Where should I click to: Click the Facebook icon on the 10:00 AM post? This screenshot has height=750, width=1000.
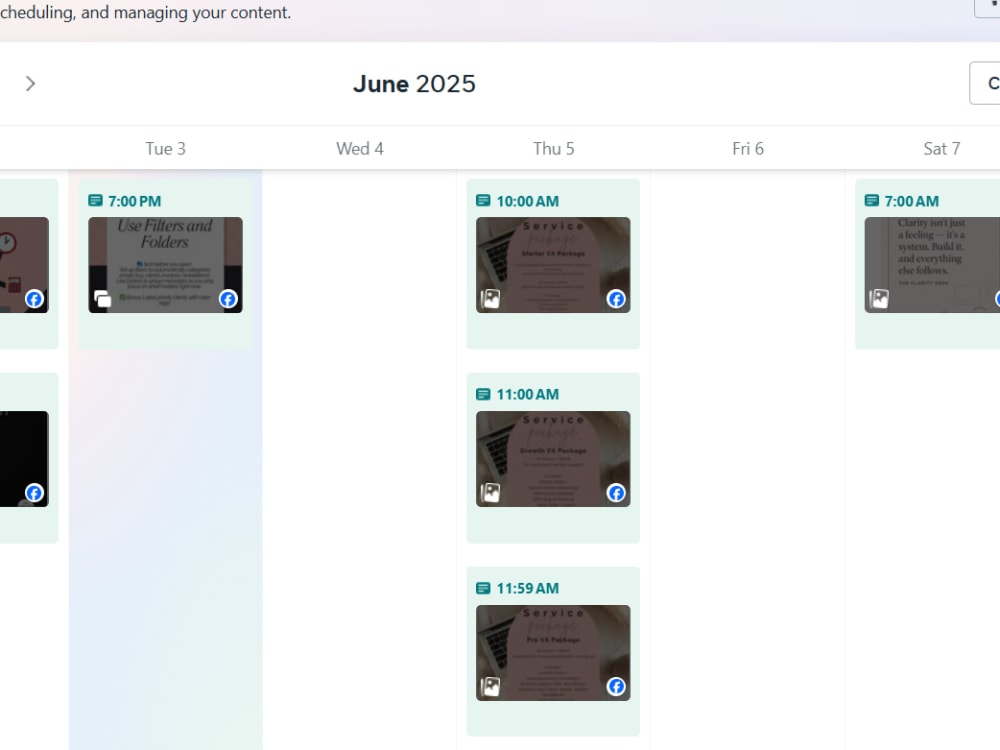pos(616,298)
